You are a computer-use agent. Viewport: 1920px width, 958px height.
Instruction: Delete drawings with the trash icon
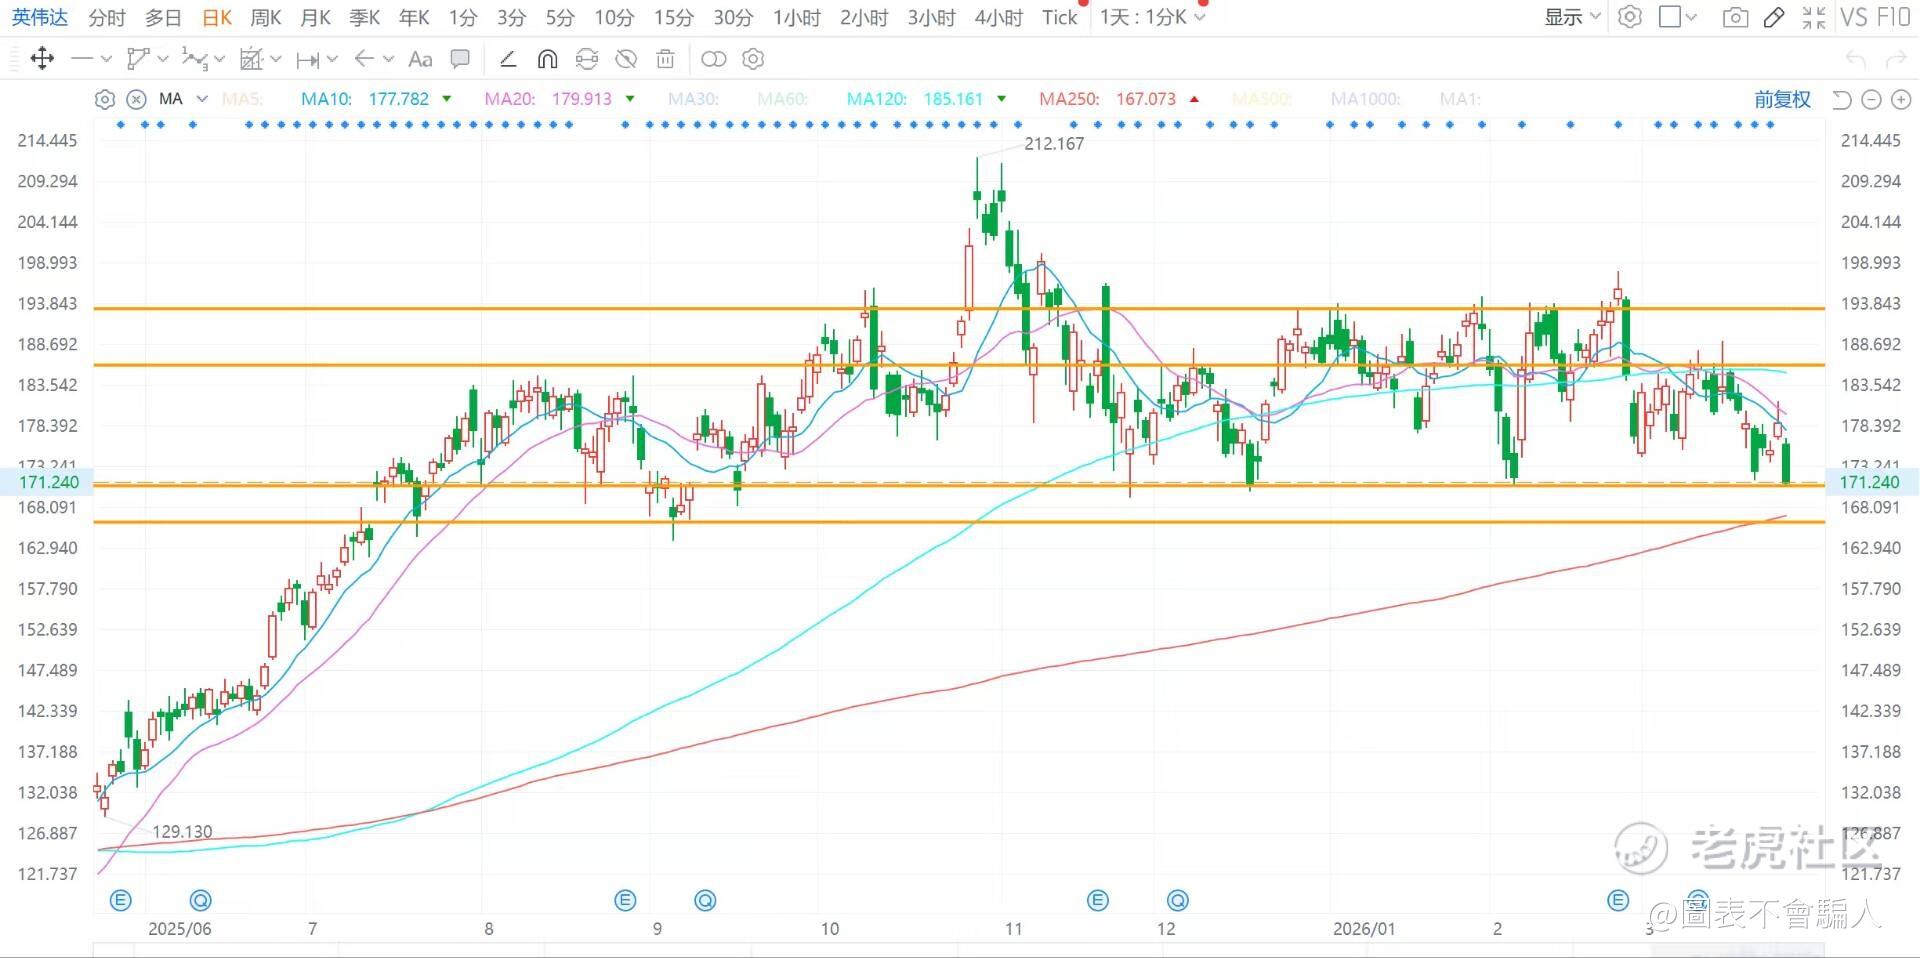click(665, 59)
